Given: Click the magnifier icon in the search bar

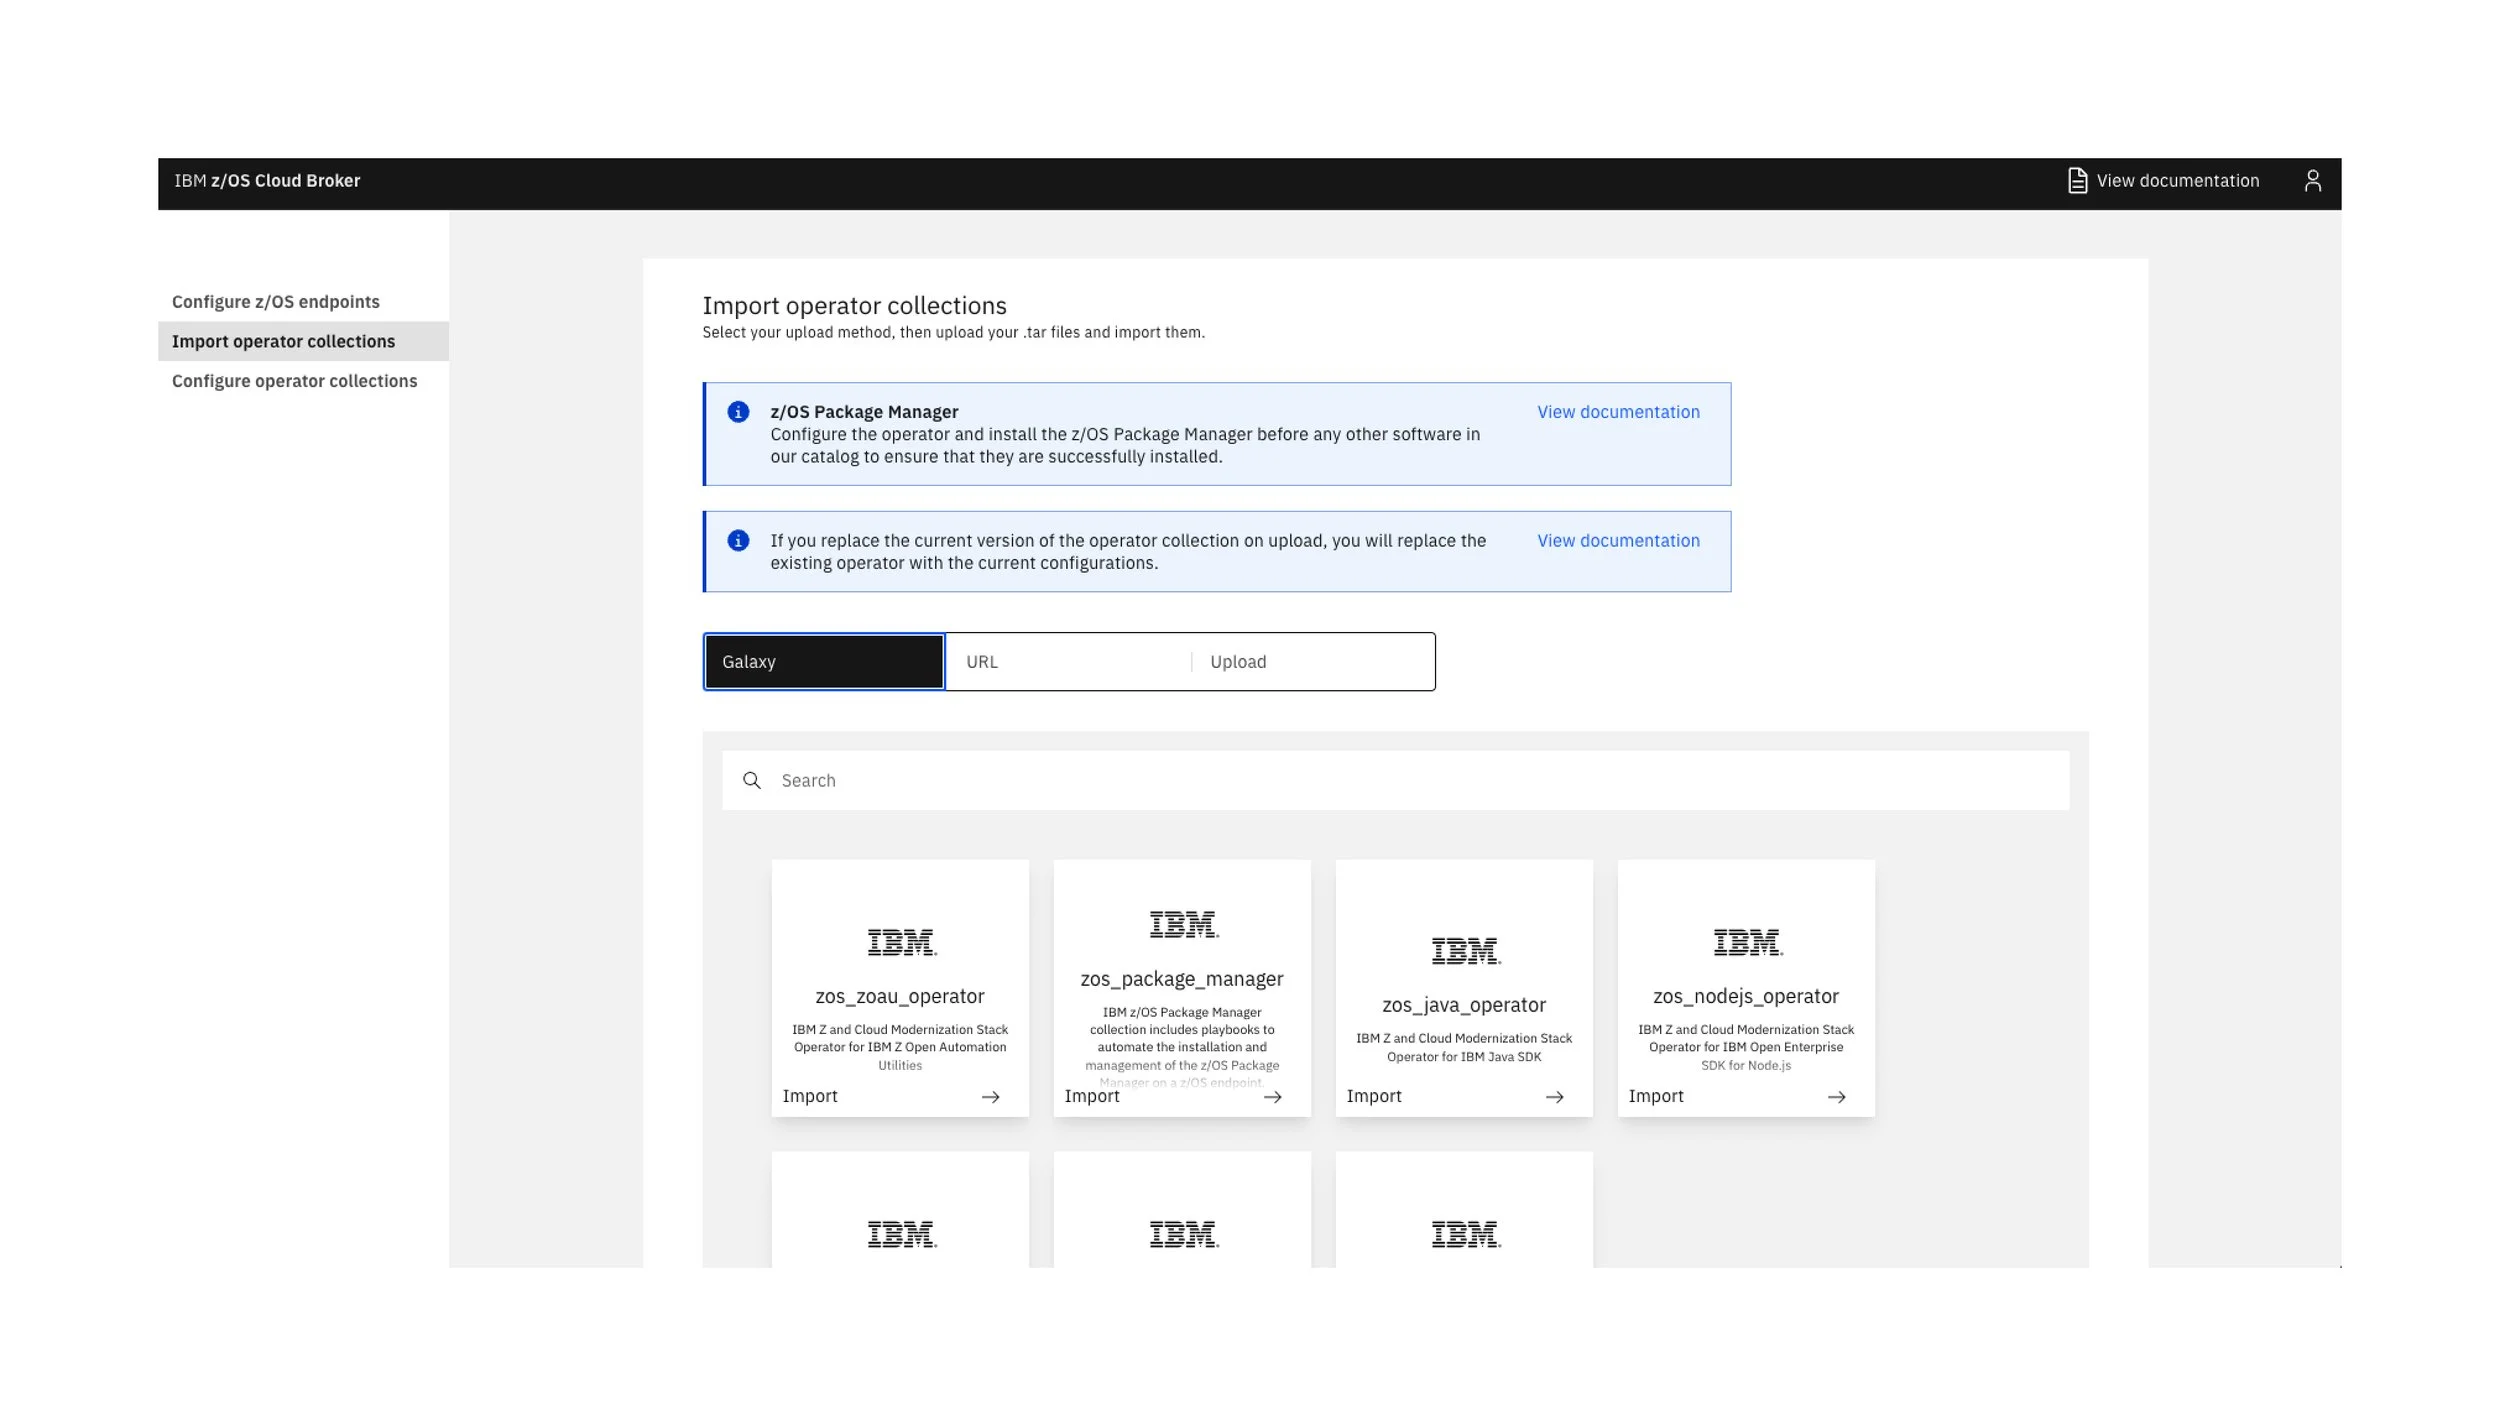Looking at the screenshot, I should click(752, 780).
